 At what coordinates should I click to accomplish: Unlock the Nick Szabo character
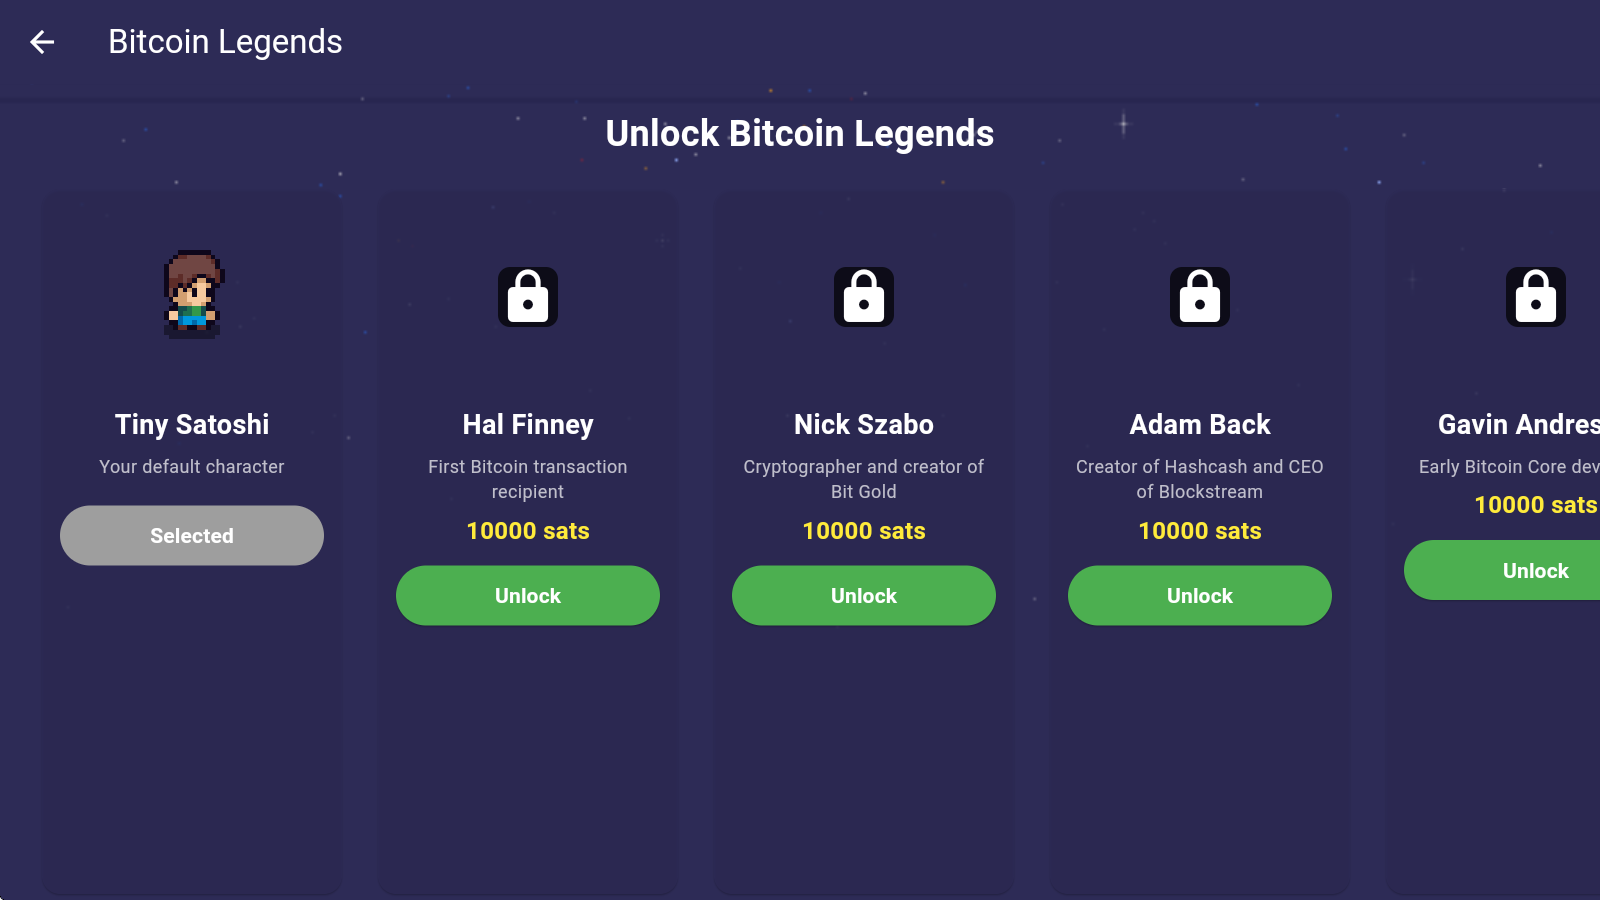864,596
